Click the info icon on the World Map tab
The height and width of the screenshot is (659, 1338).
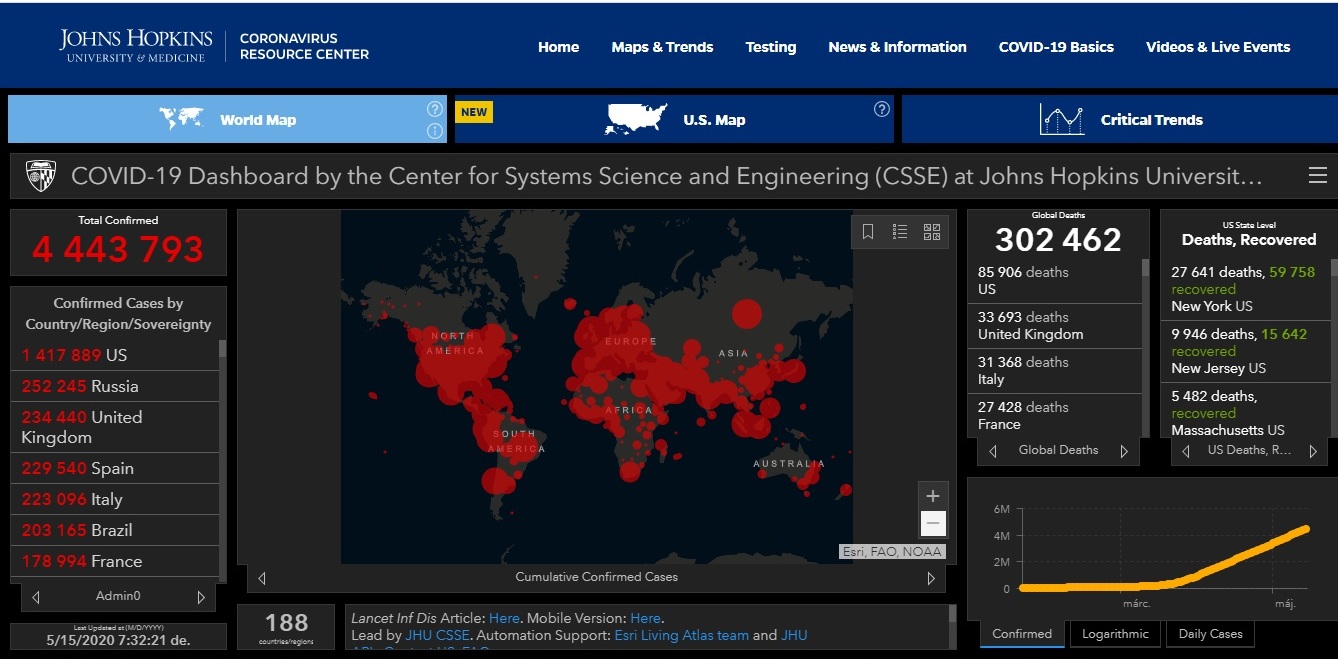point(434,131)
